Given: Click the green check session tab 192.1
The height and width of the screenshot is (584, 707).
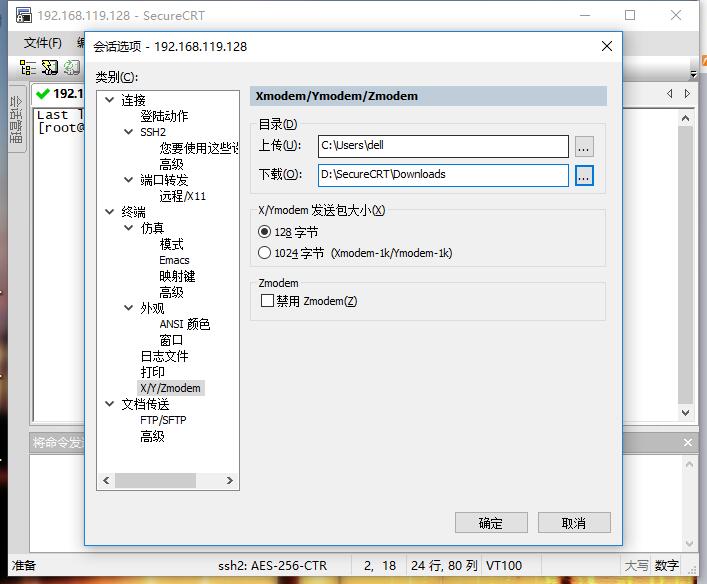Looking at the screenshot, I should [60, 94].
